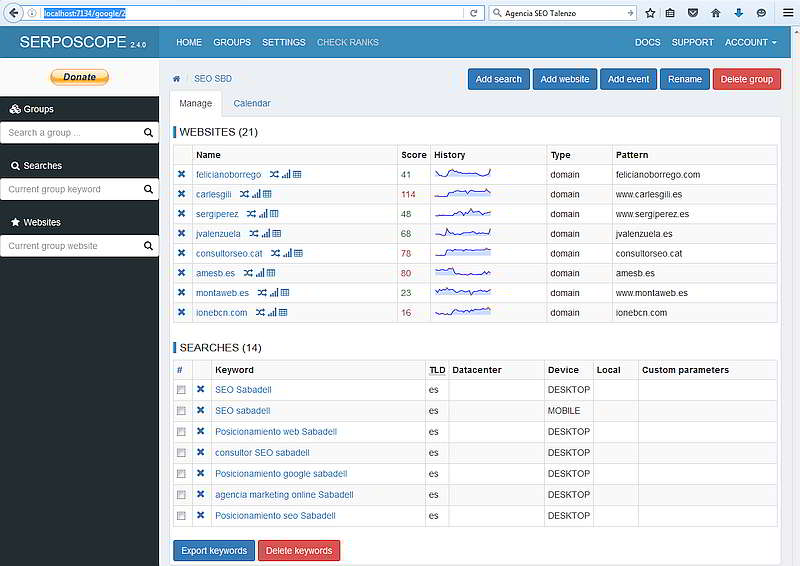
Task: Tick checkbox for 'Posicionamiento web Sabadell'
Action: pos(181,432)
